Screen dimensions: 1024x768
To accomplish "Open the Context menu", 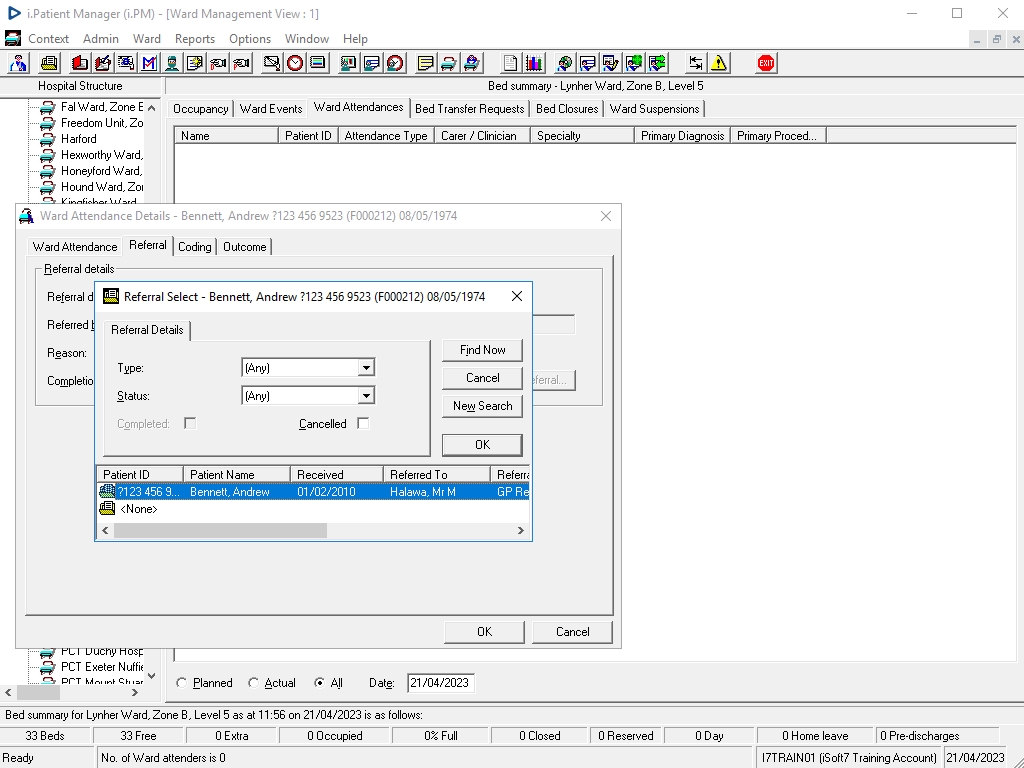I will tap(48, 39).
